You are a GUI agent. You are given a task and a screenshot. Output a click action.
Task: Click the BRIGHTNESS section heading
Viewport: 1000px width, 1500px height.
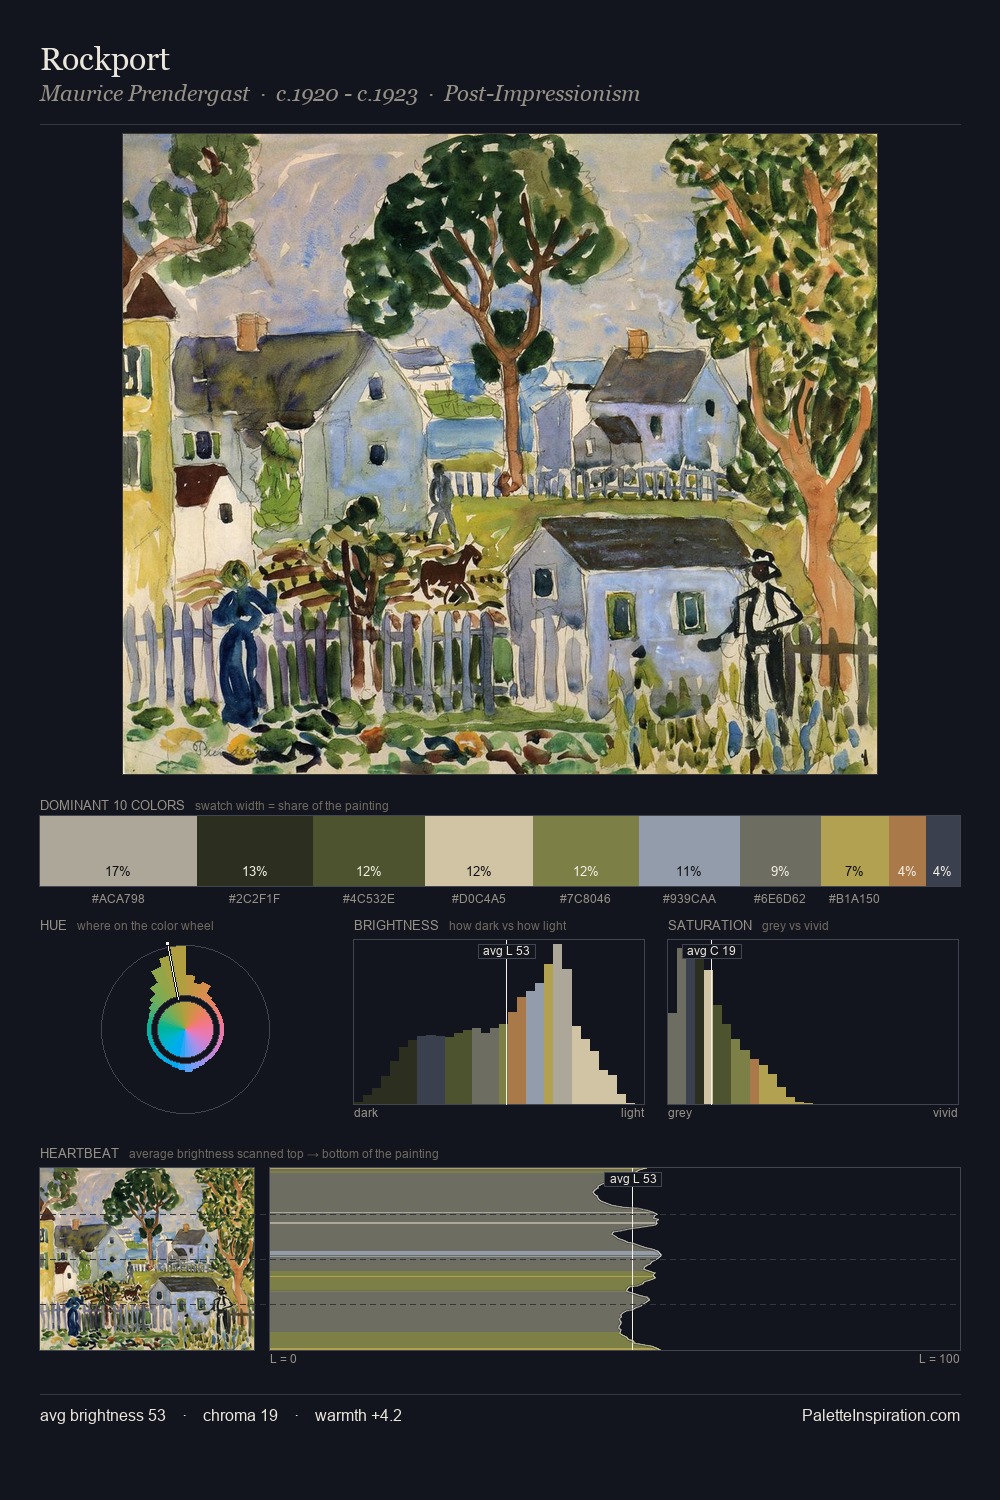pos(396,925)
